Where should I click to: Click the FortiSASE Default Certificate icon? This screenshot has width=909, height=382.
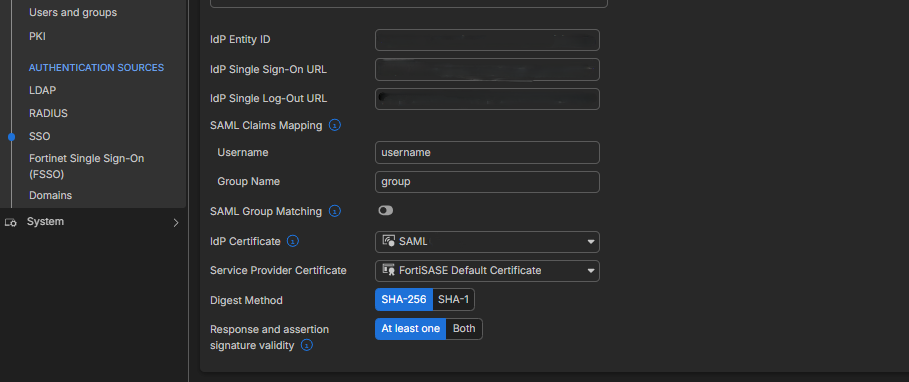point(388,270)
